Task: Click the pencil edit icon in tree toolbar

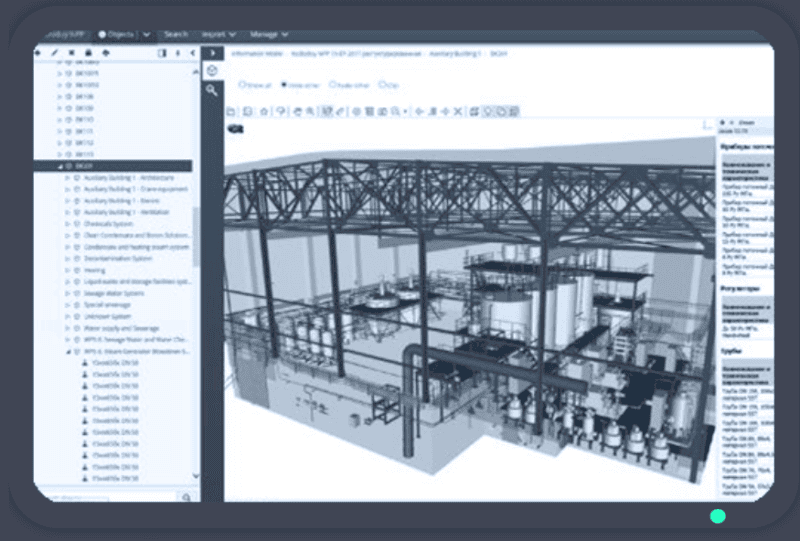Action: (x=55, y=53)
